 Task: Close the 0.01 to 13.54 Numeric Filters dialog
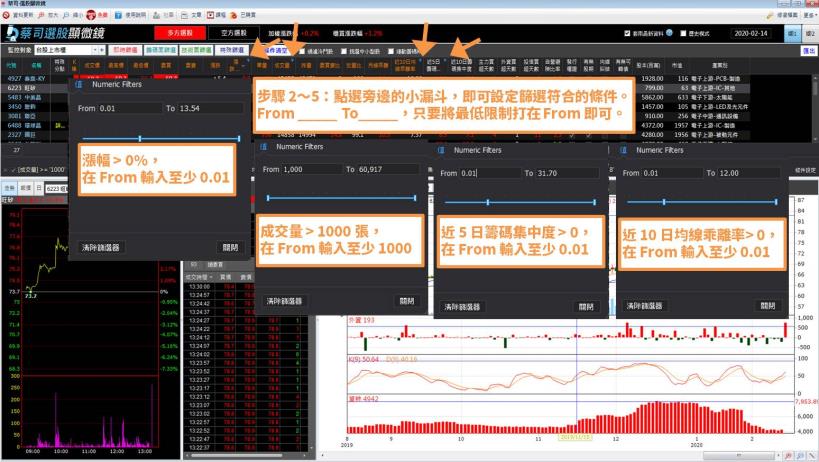pos(230,247)
